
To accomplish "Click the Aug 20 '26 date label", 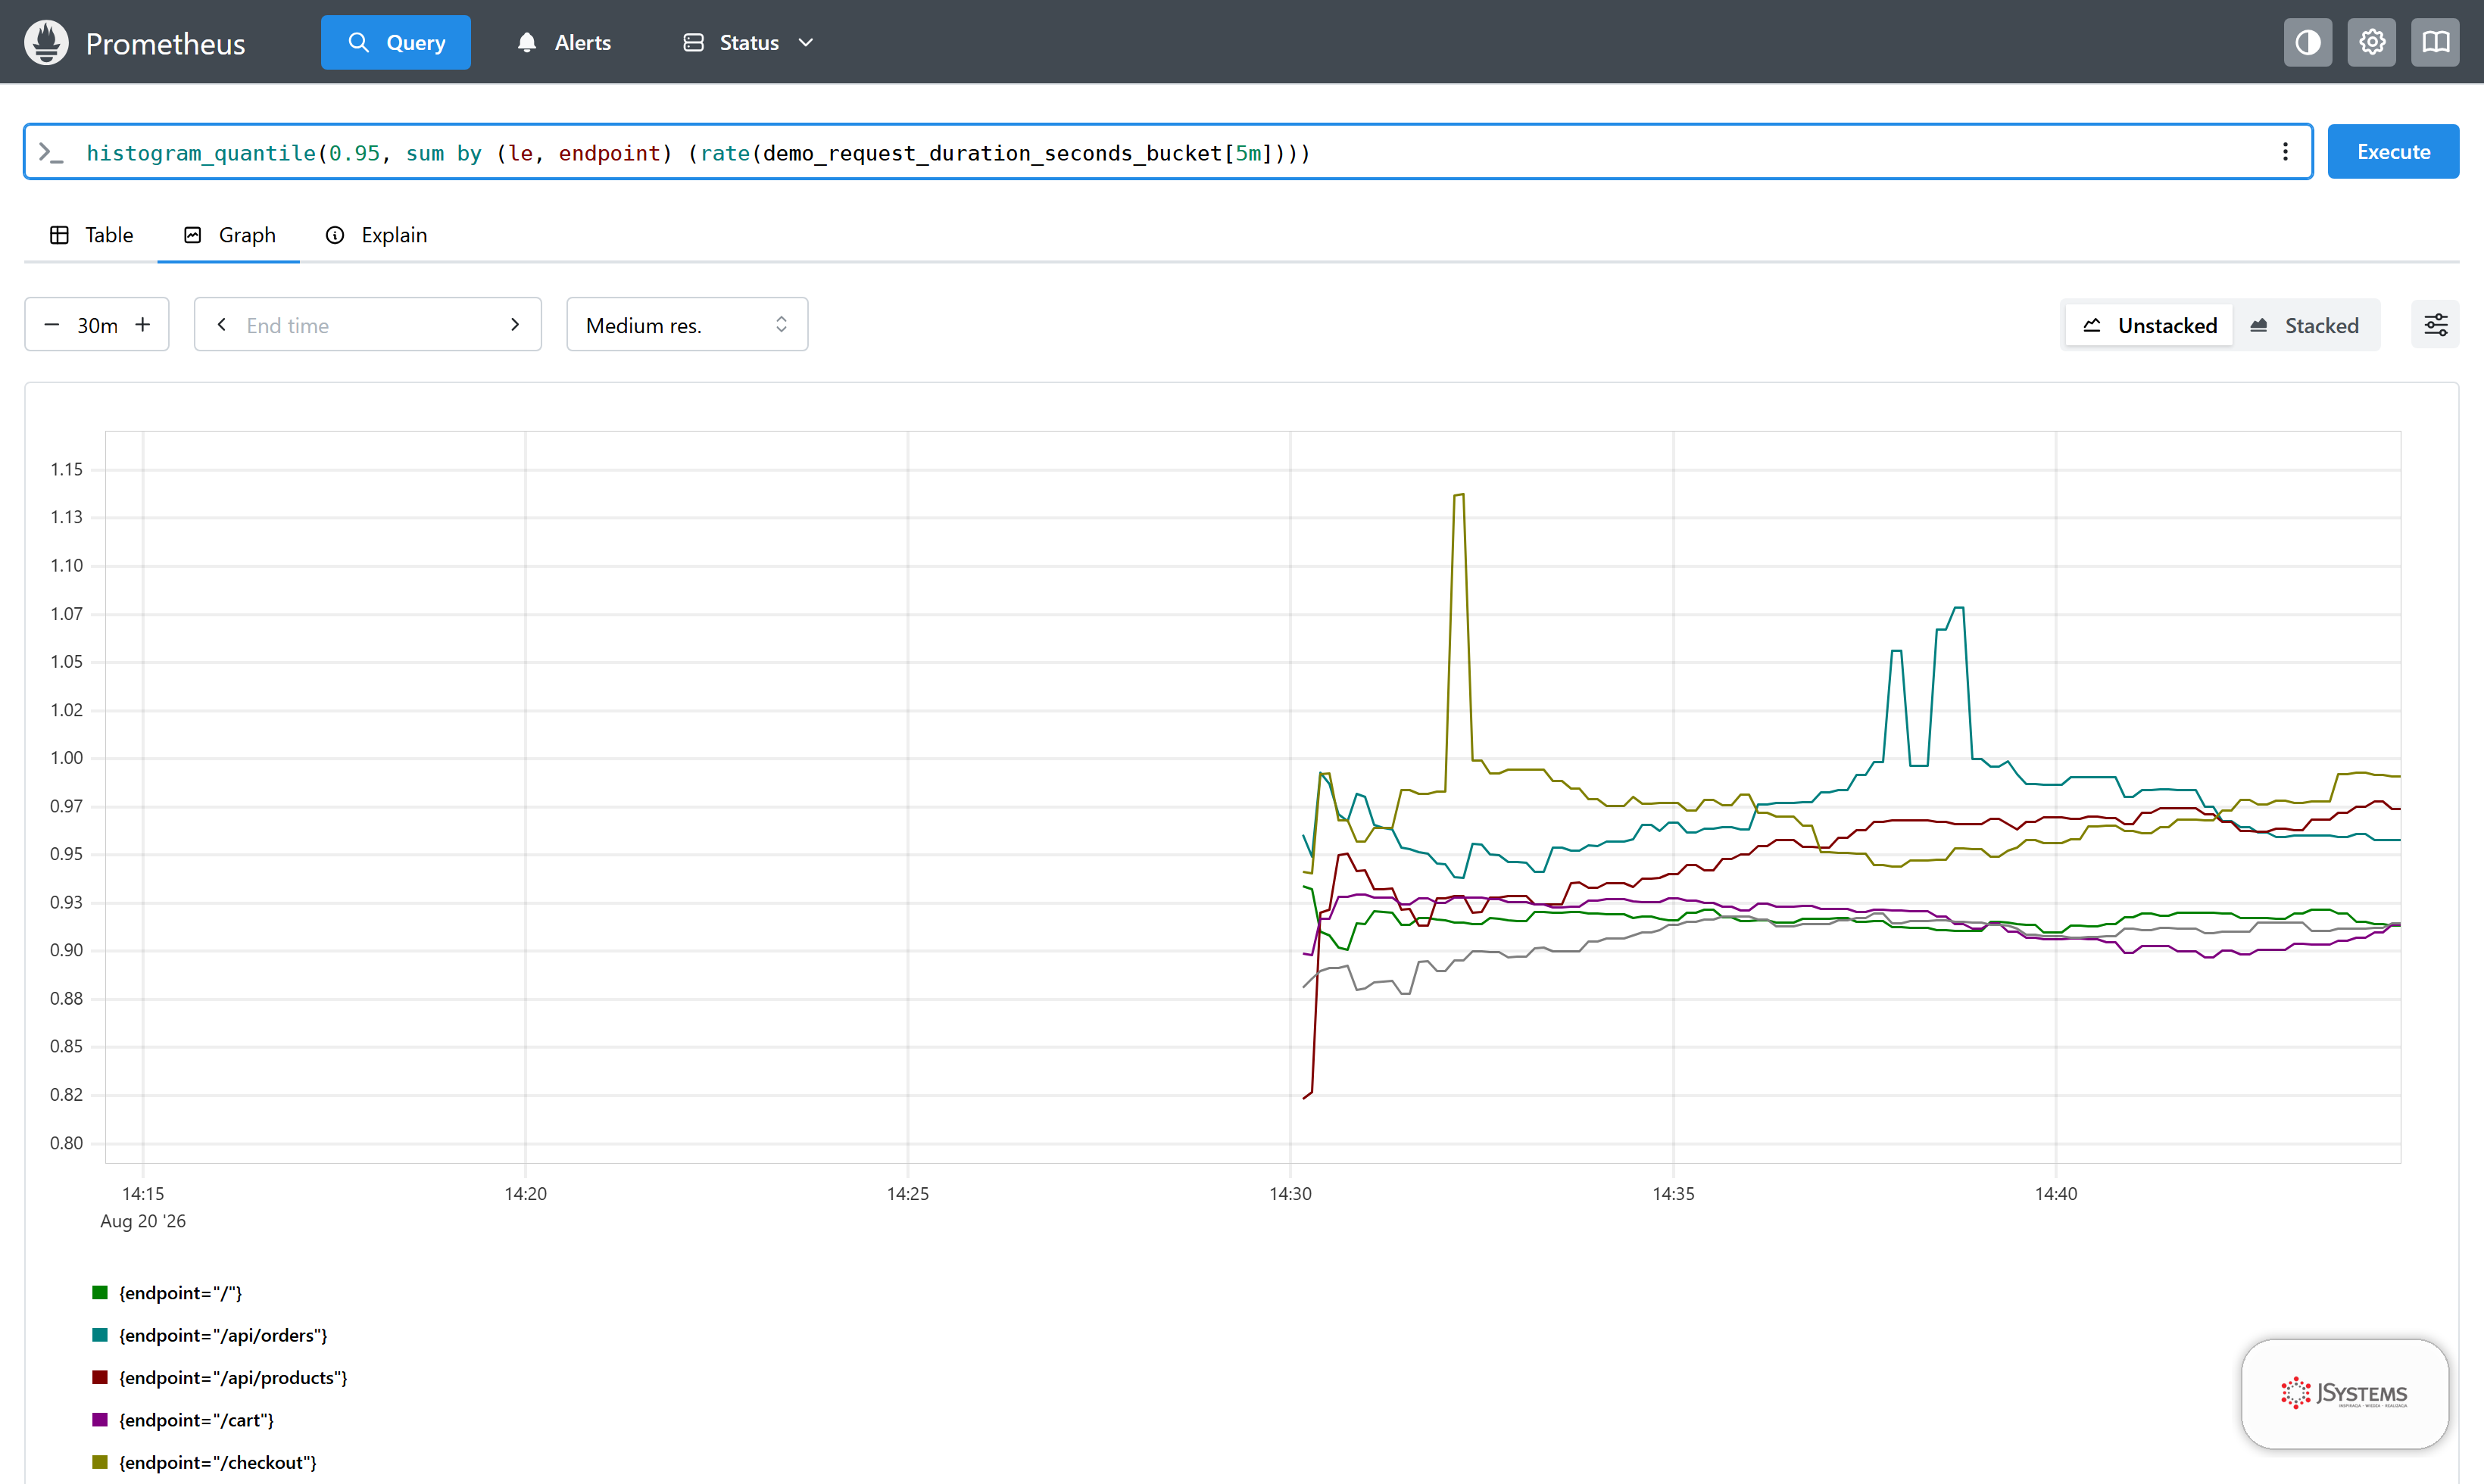I will pos(143,1221).
